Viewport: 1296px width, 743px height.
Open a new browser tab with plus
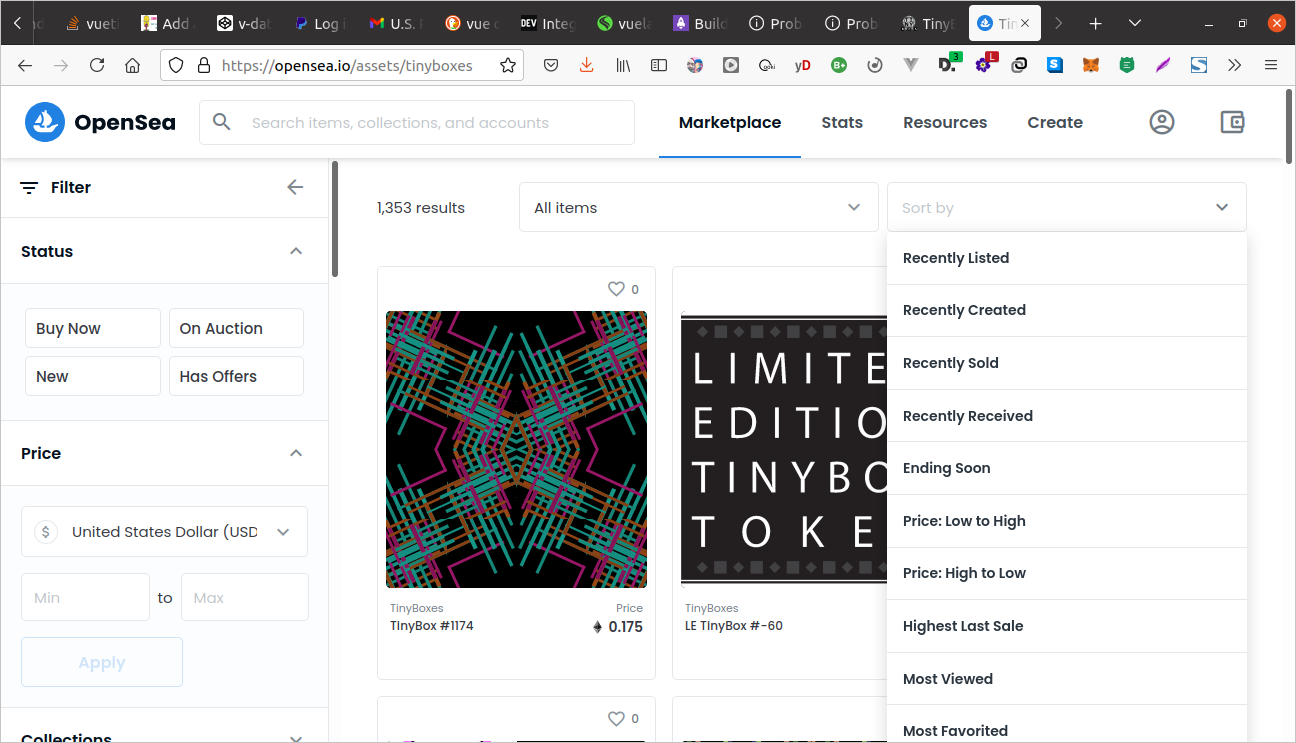(1096, 23)
